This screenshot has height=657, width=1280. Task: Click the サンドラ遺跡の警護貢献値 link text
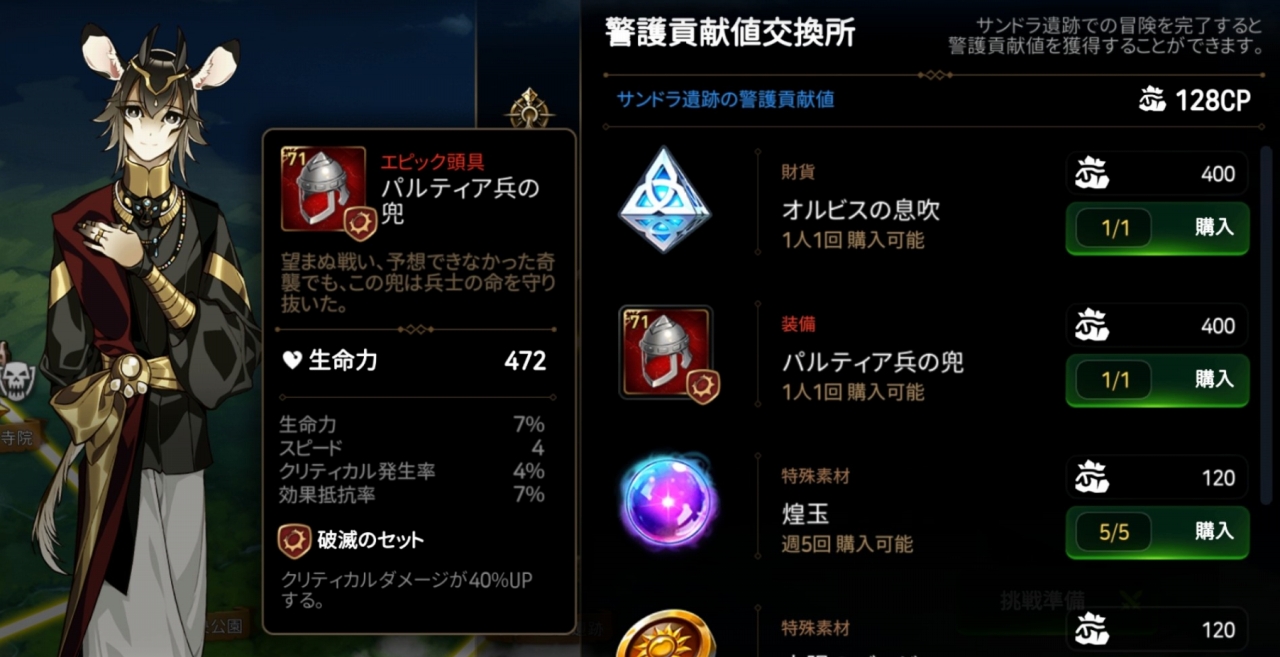[726, 99]
